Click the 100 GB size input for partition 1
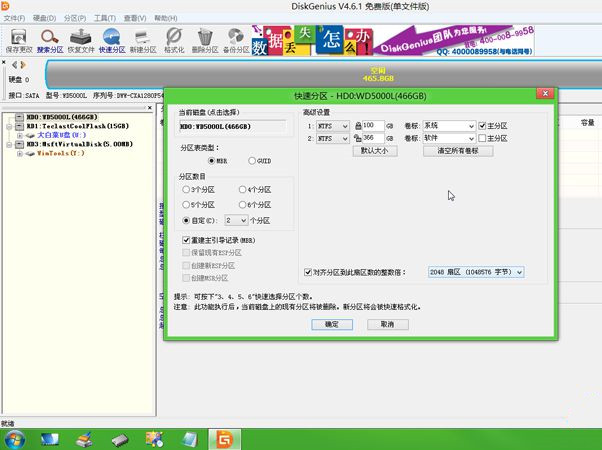 [373, 126]
